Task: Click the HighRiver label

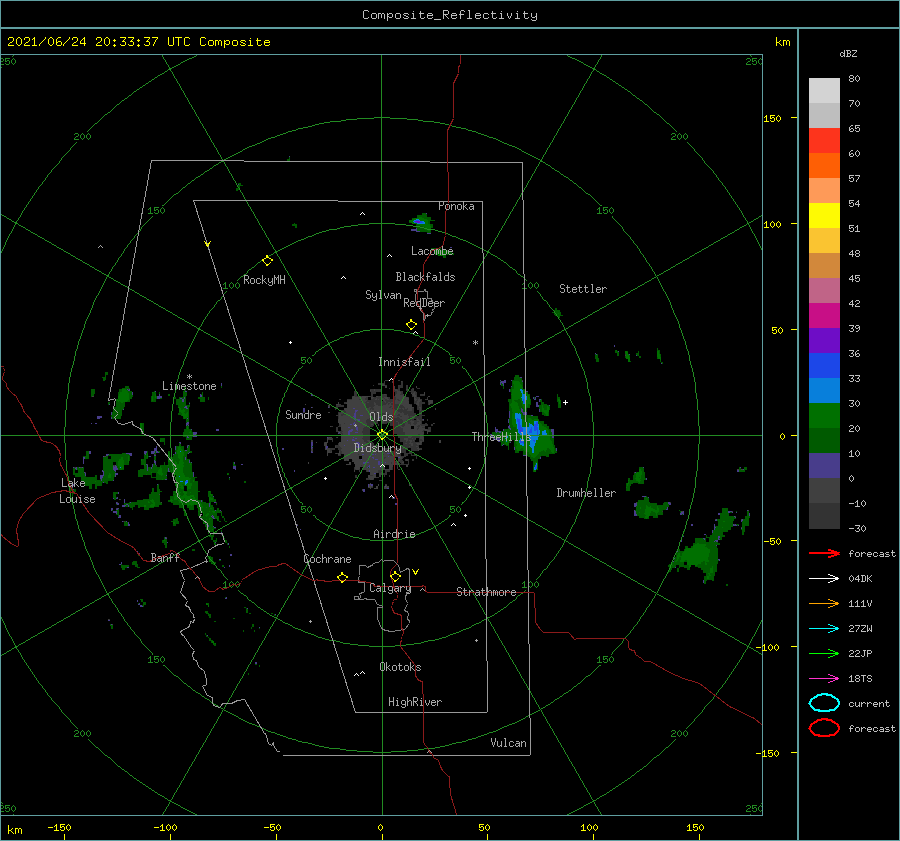Action: pos(415,702)
